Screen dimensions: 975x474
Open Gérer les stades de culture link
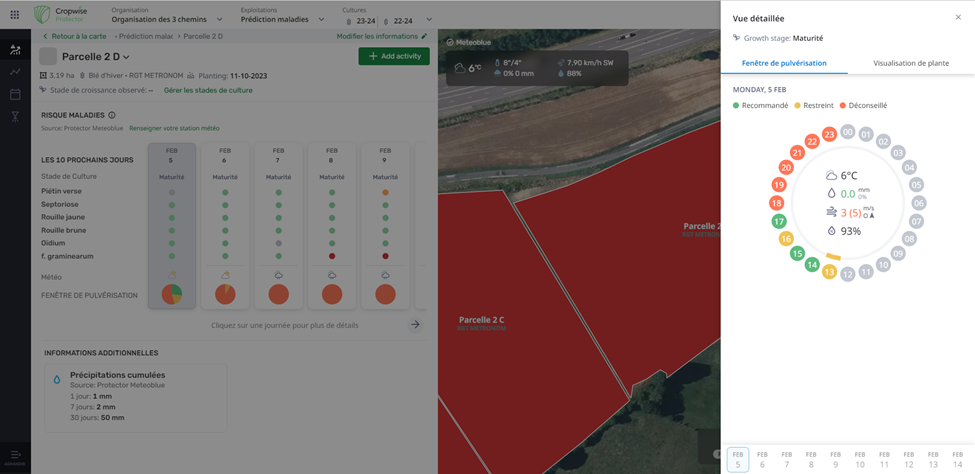pyautogui.click(x=208, y=91)
